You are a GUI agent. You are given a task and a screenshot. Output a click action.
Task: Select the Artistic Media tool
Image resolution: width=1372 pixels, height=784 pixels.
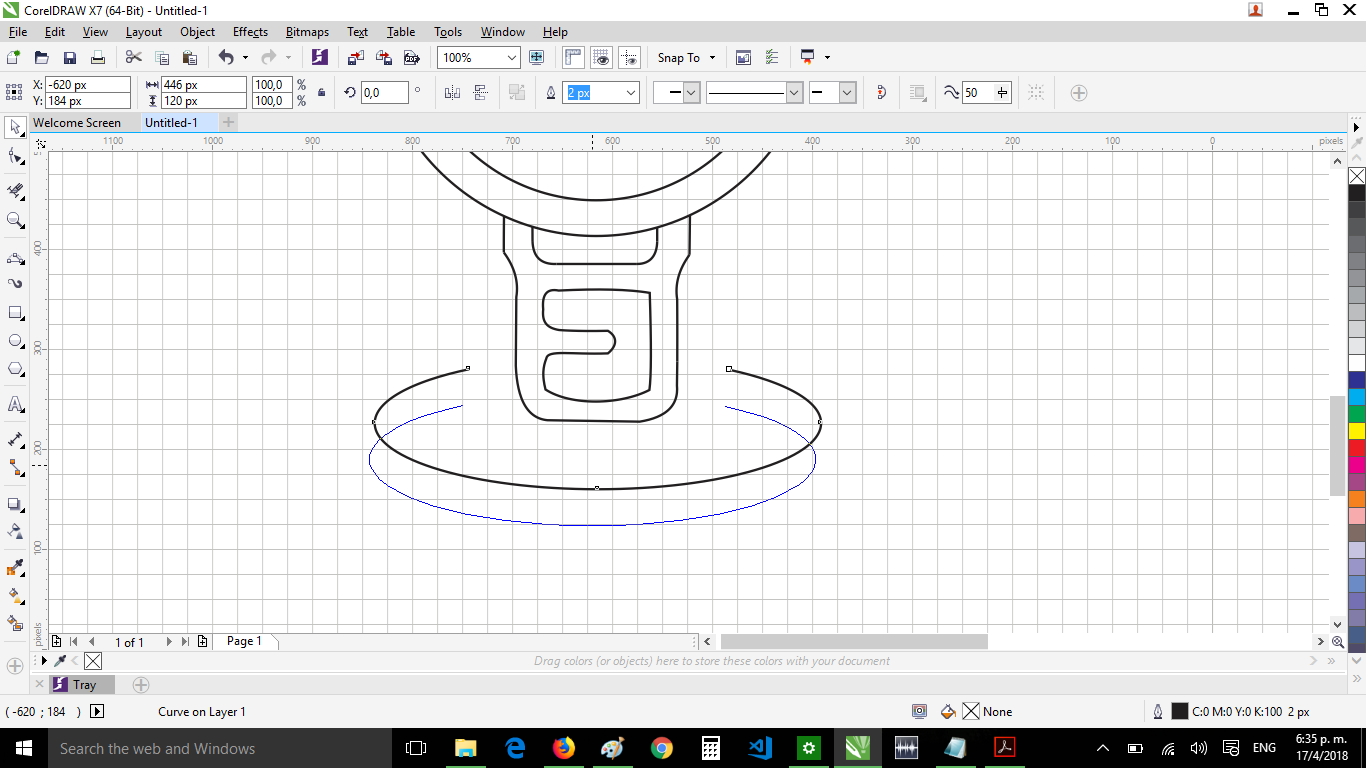pos(15,283)
